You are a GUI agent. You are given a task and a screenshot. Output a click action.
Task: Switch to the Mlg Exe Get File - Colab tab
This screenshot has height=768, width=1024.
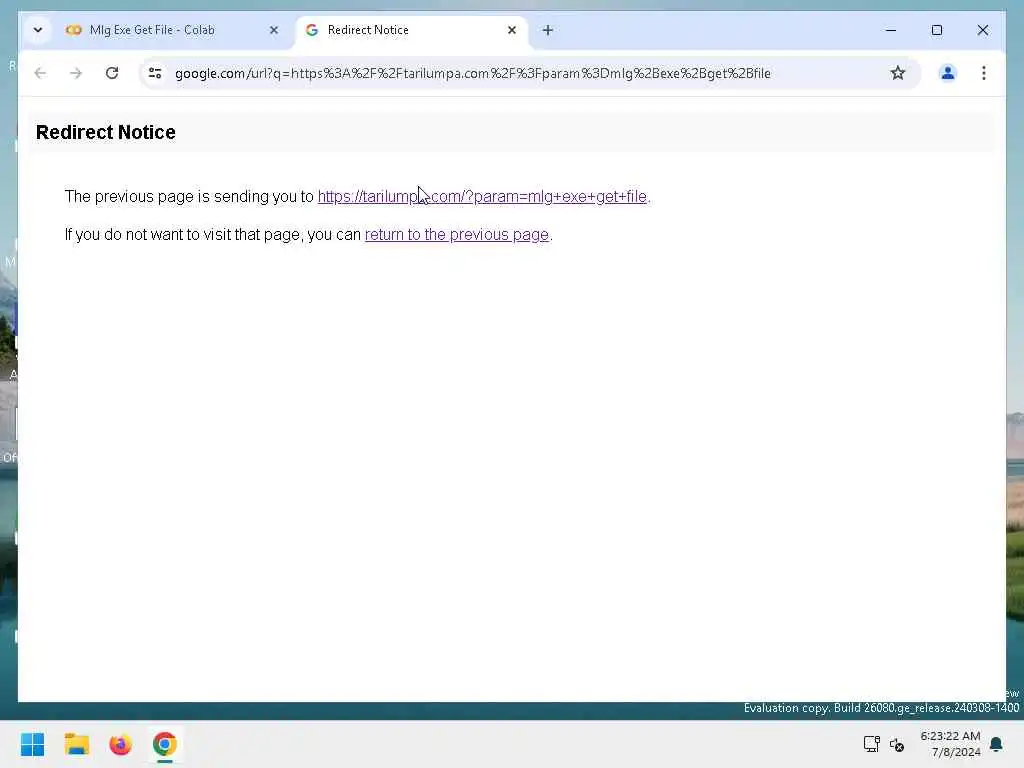click(x=172, y=30)
